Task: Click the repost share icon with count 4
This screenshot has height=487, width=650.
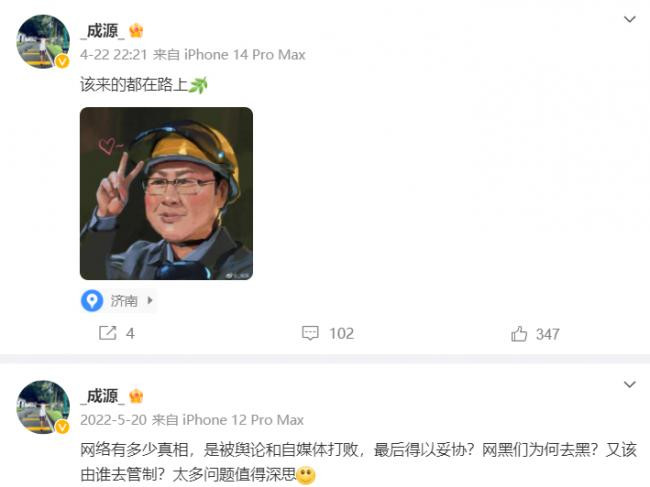Action: [x=107, y=333]
